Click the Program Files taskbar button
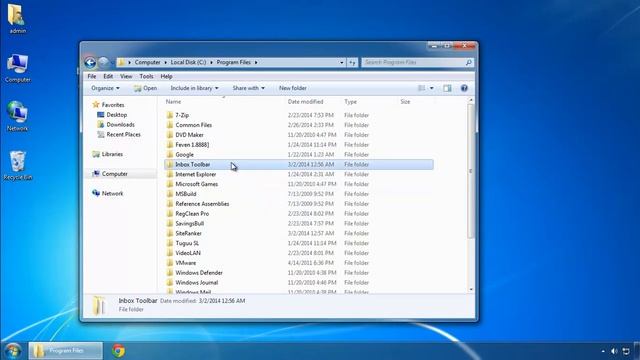Viewport: 640px width, 360px height. pyautogui.click(x=66, y=351)
